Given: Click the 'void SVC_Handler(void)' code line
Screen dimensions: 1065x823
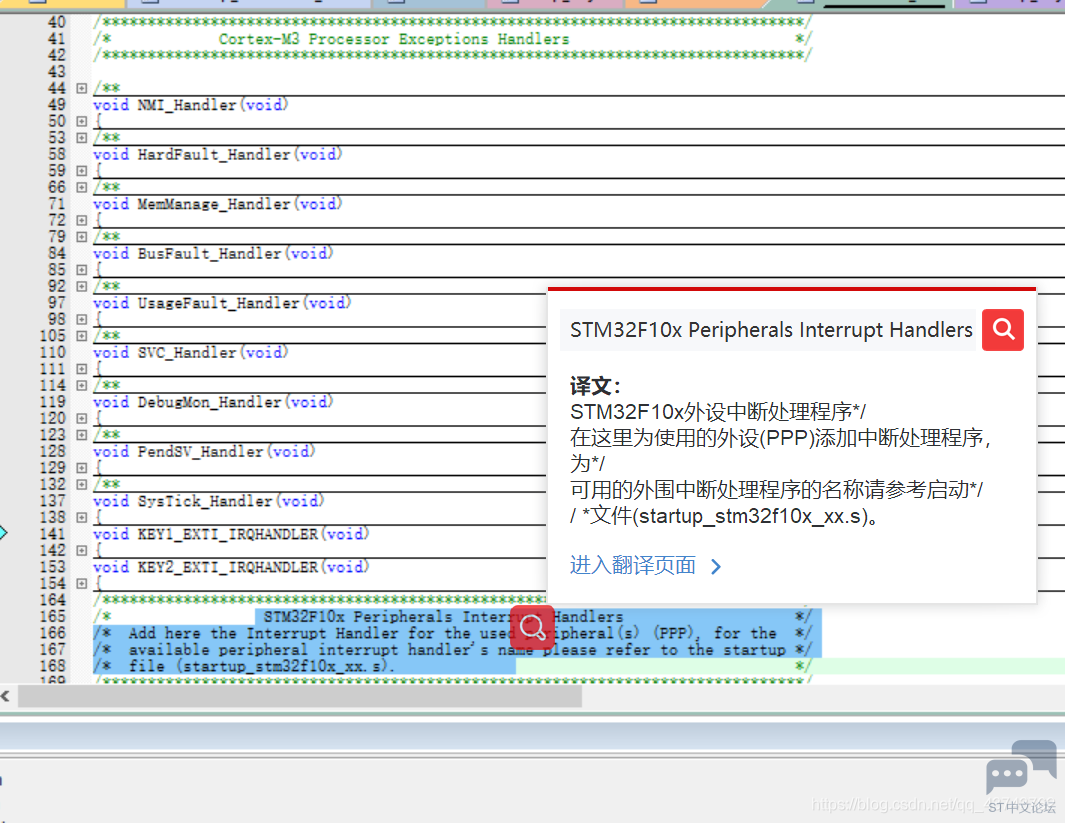Looking at the screenshot, I should point(191,353).
